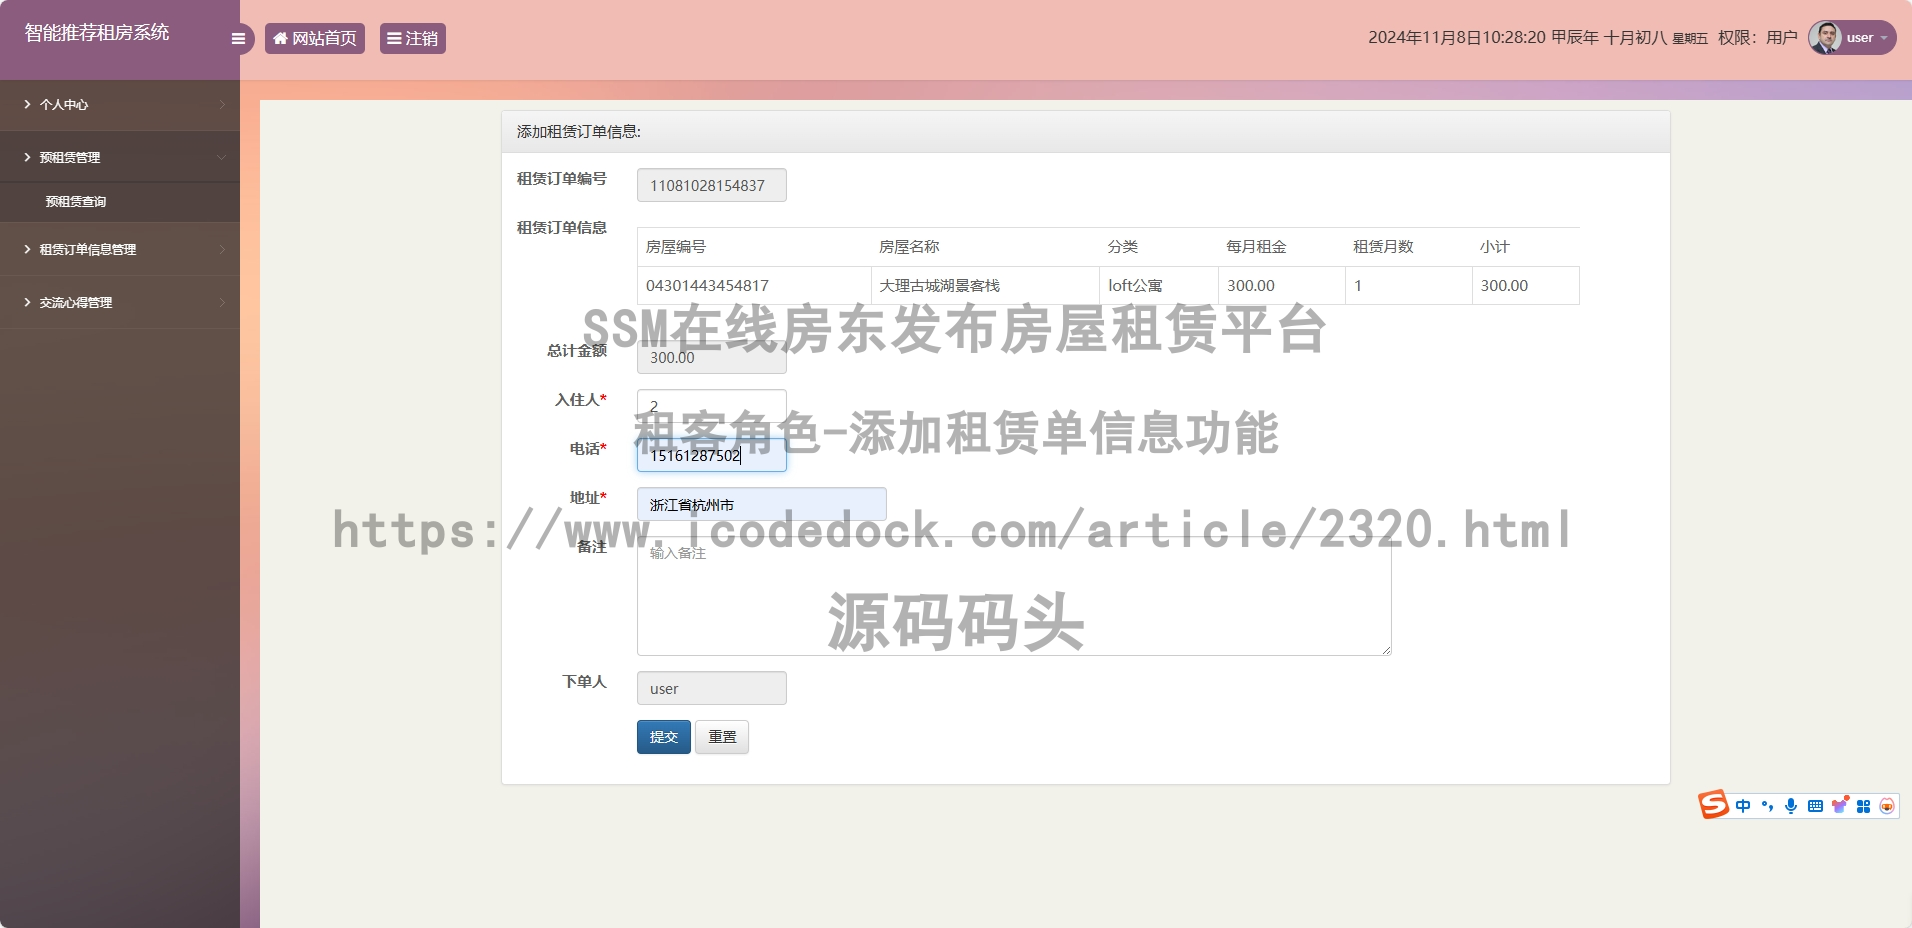1912x928 pixels.
Task: Click 小计 cell 300.00 in table
Action: (x=1526, y=286)
